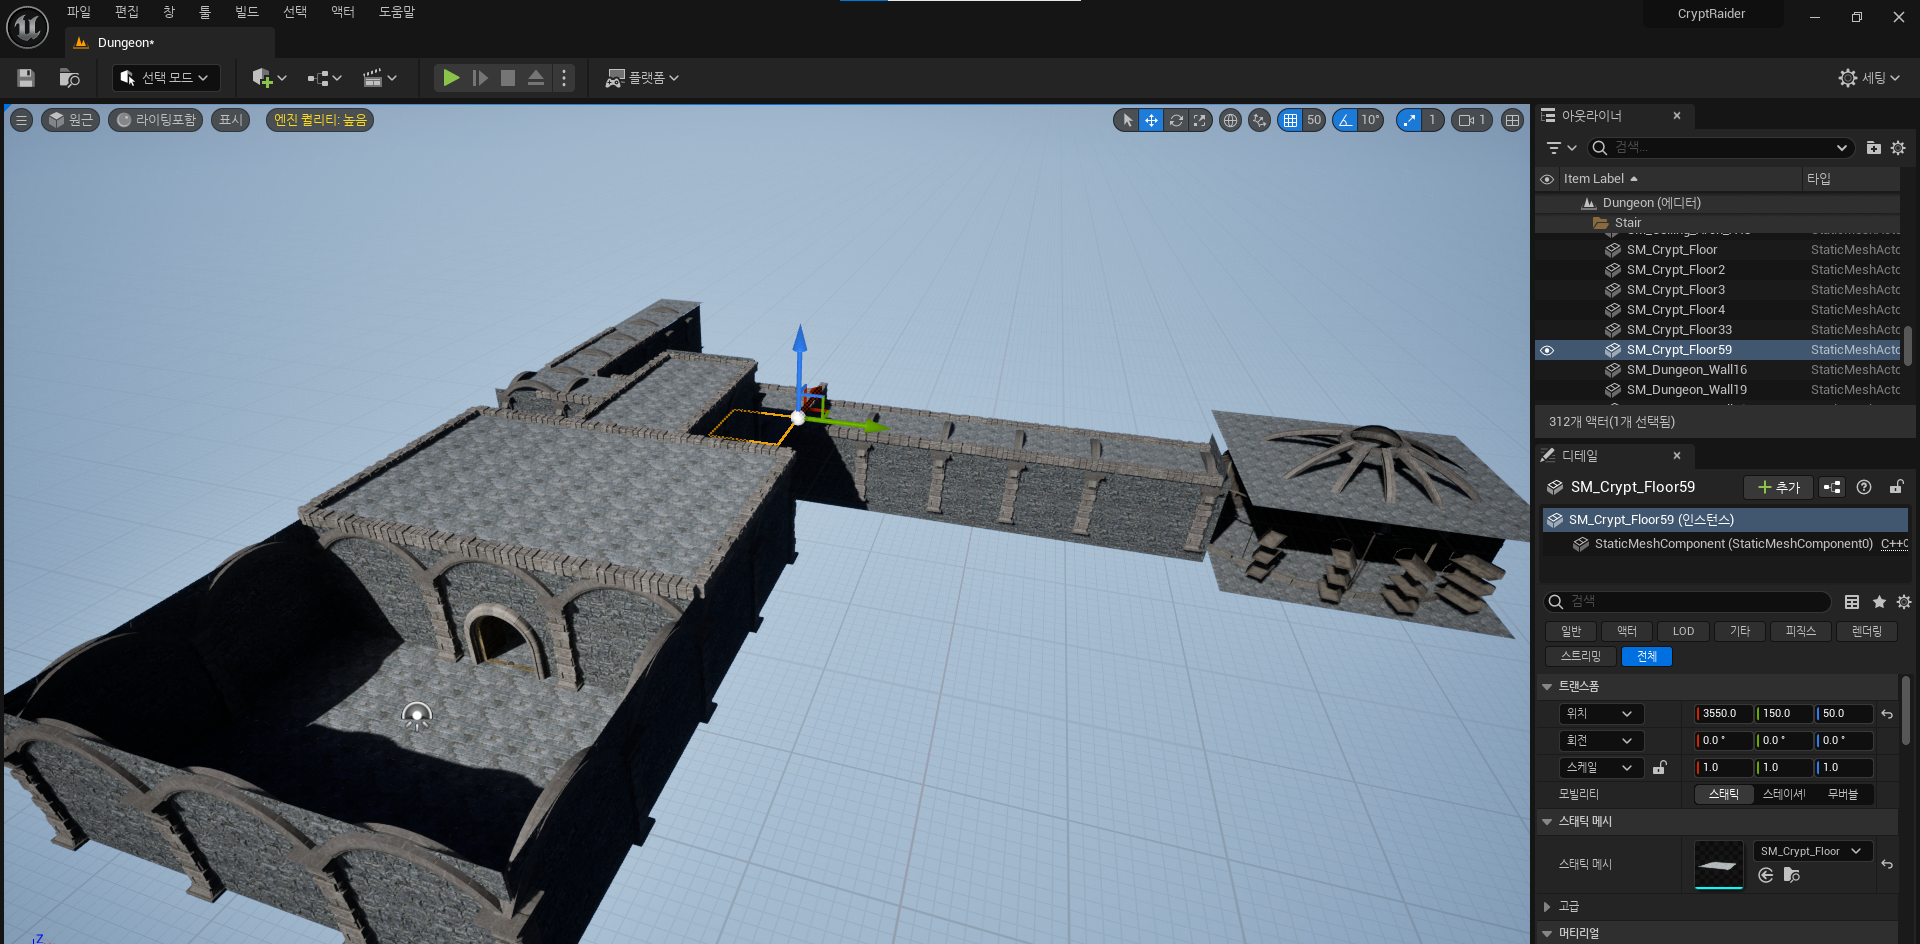Open the Location type dropdown
Screen dimensions: 1920x944
[1601, 714]
